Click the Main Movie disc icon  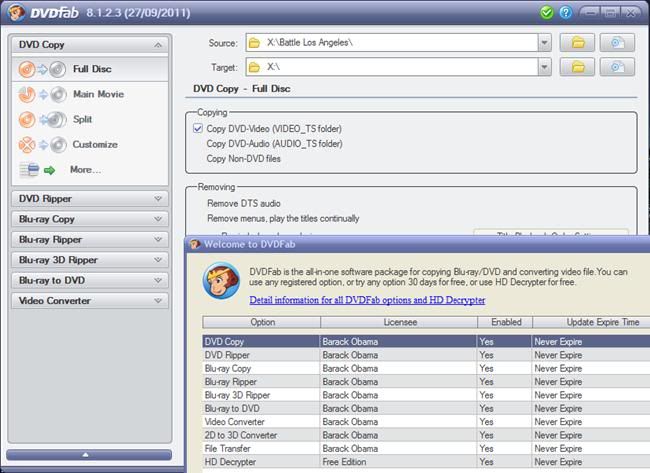(x=42, y=95)
